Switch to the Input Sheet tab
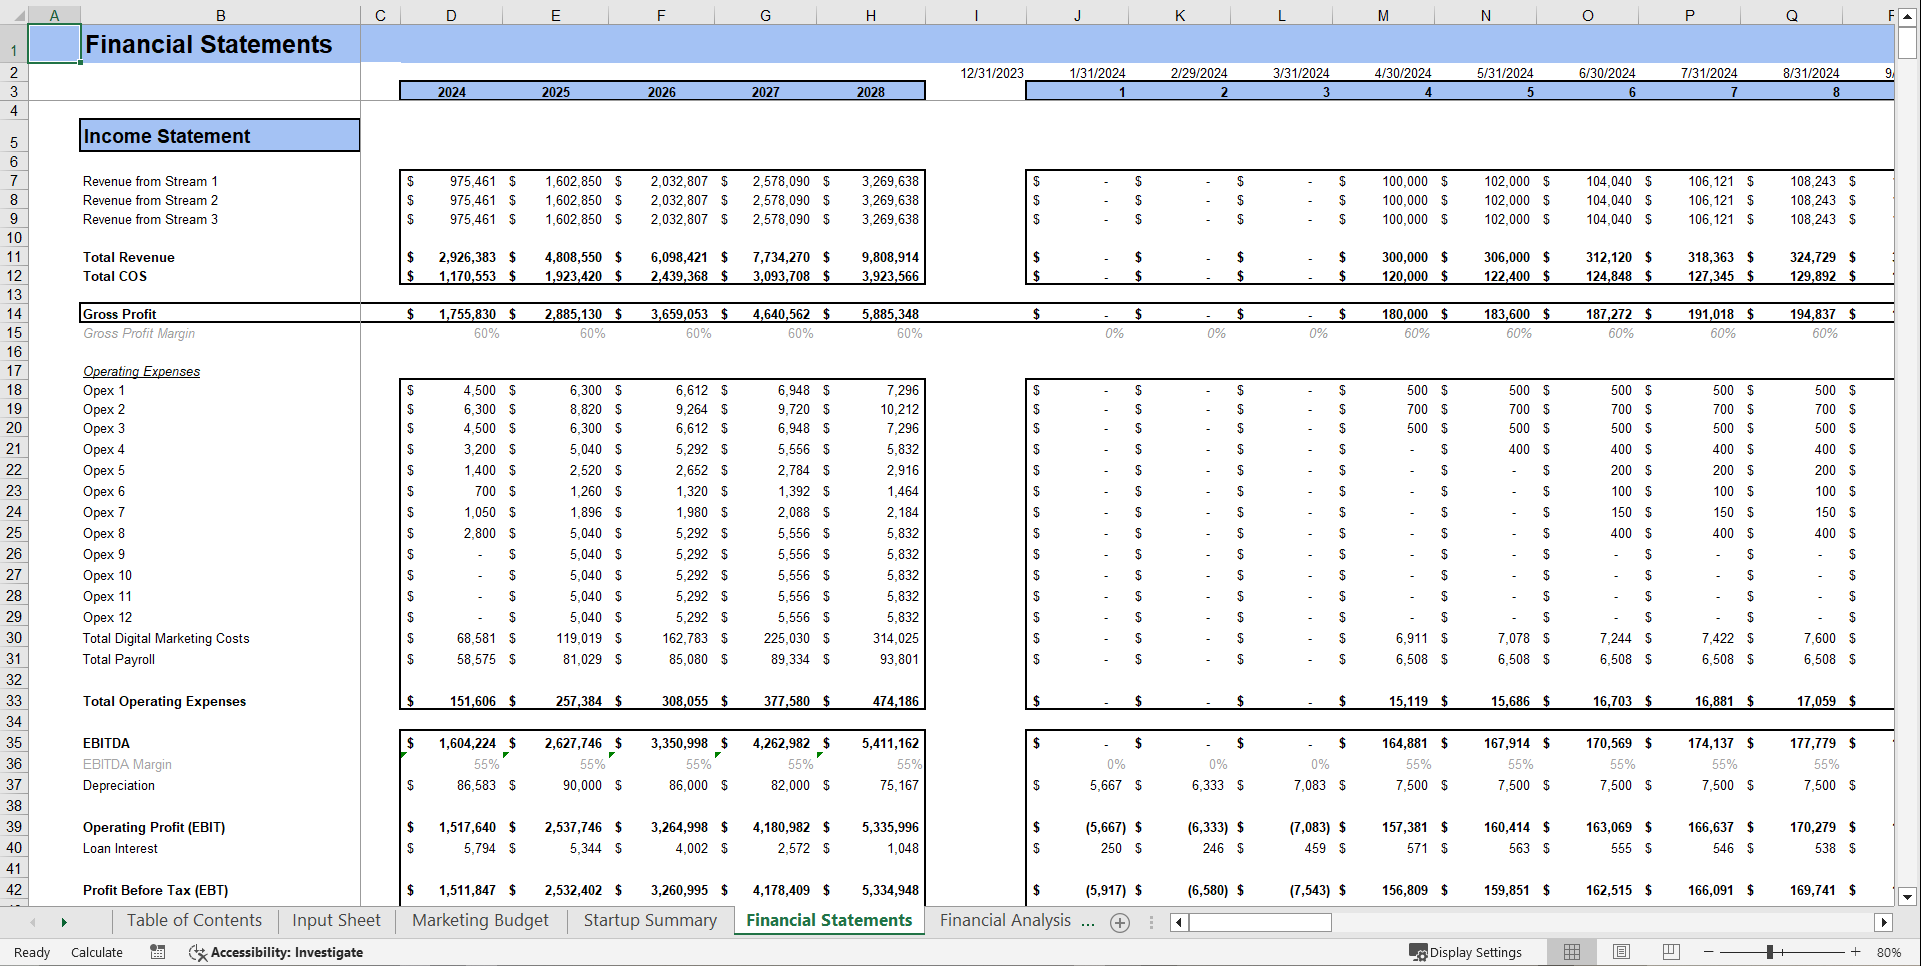This screenshot has height=966, width=1921. click(x=335, y=920)
